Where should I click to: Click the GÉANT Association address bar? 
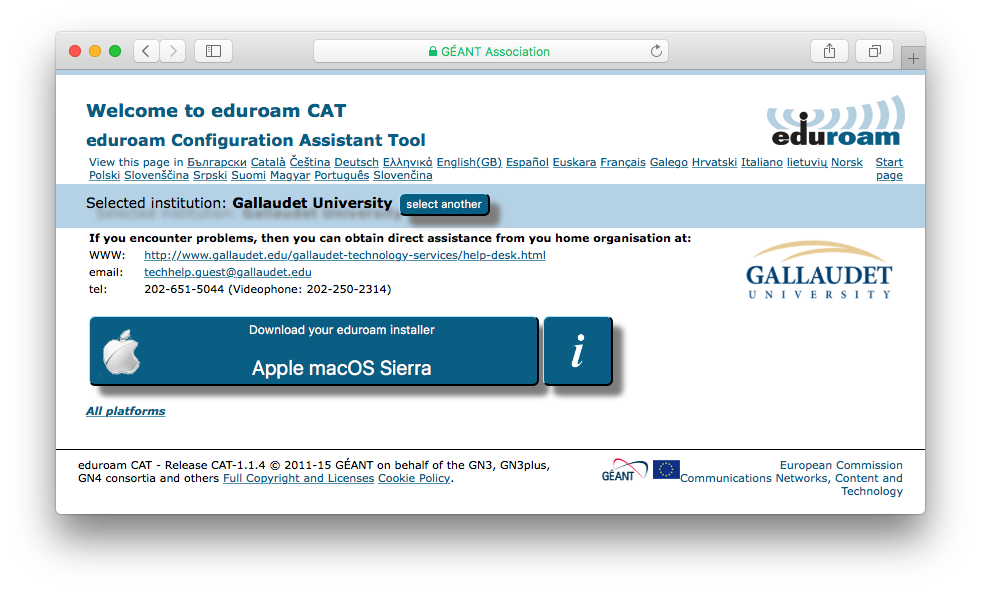(490, 51)
